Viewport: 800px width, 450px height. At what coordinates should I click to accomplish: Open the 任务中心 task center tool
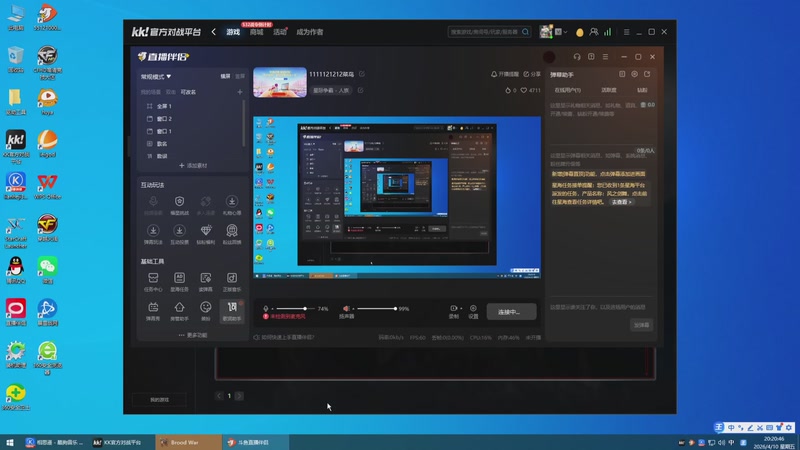153,282
